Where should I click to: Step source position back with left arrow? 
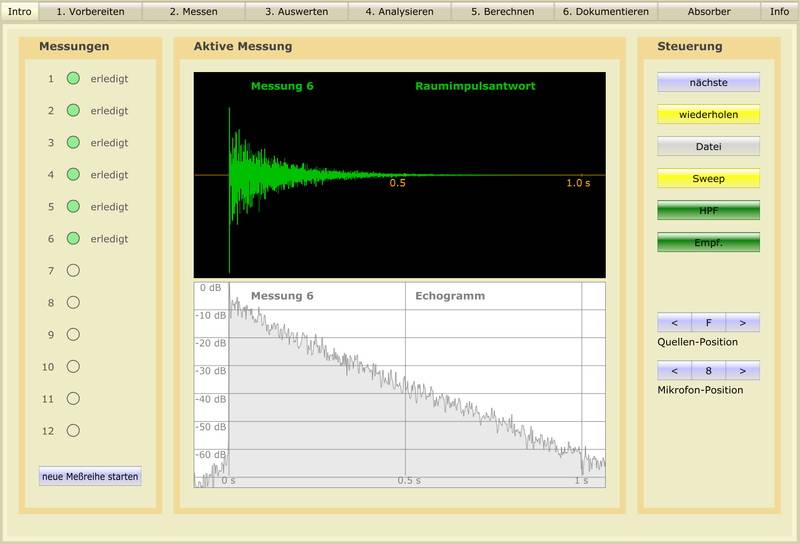(x=674, y=323)
